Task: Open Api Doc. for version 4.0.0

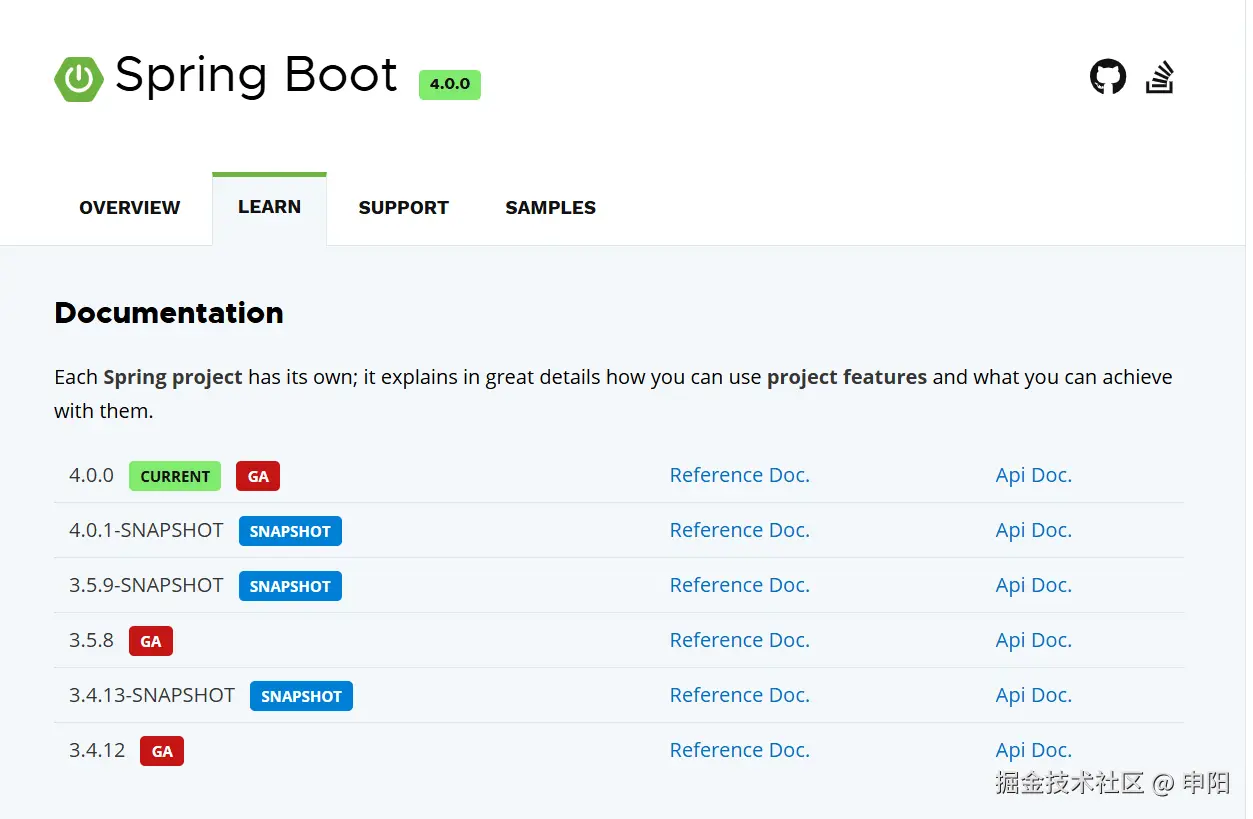Action: (1033, 475)
